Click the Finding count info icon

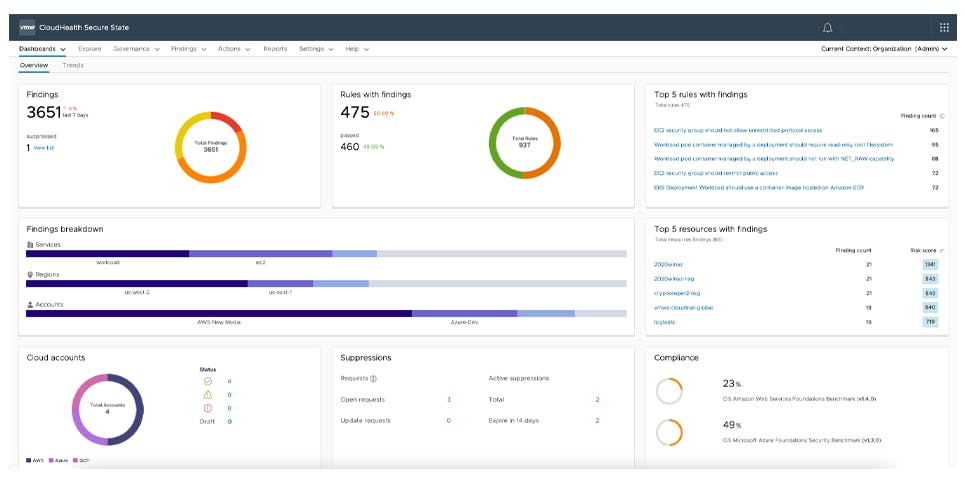coord(942,116)
